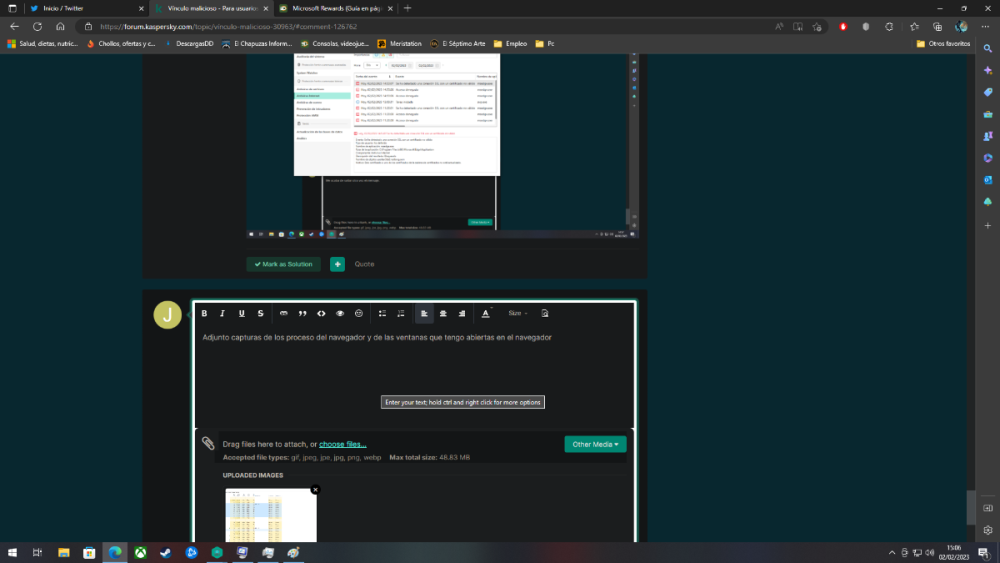Toggle strikethrough formatting in the editor
The width and height of the screenshot is (1000, 563).
[261, 313]
